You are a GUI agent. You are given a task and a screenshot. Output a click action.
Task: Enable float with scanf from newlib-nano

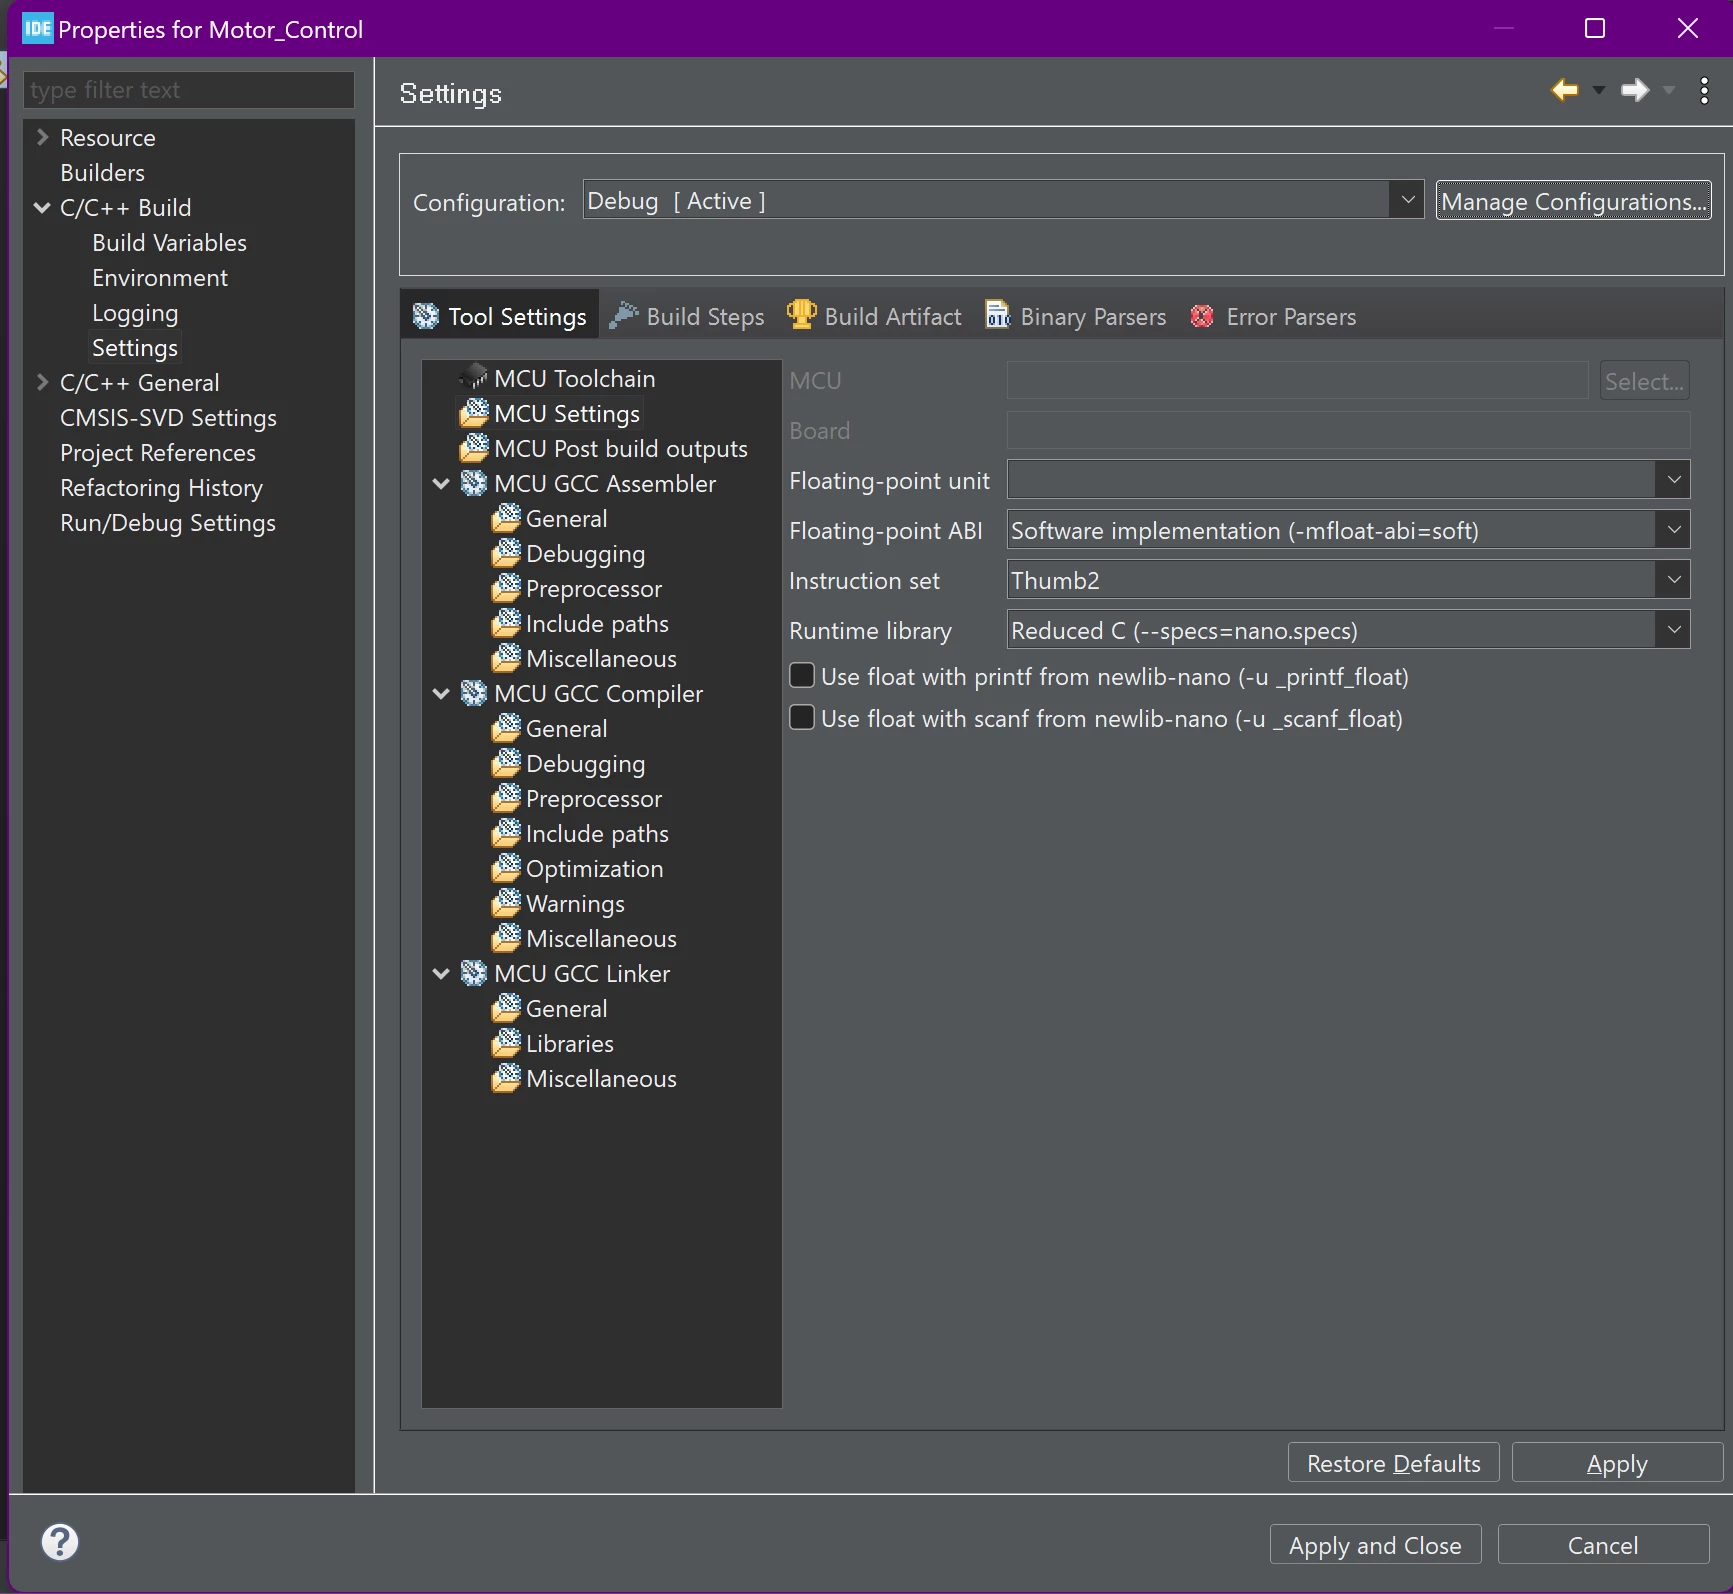pos(802,718)
